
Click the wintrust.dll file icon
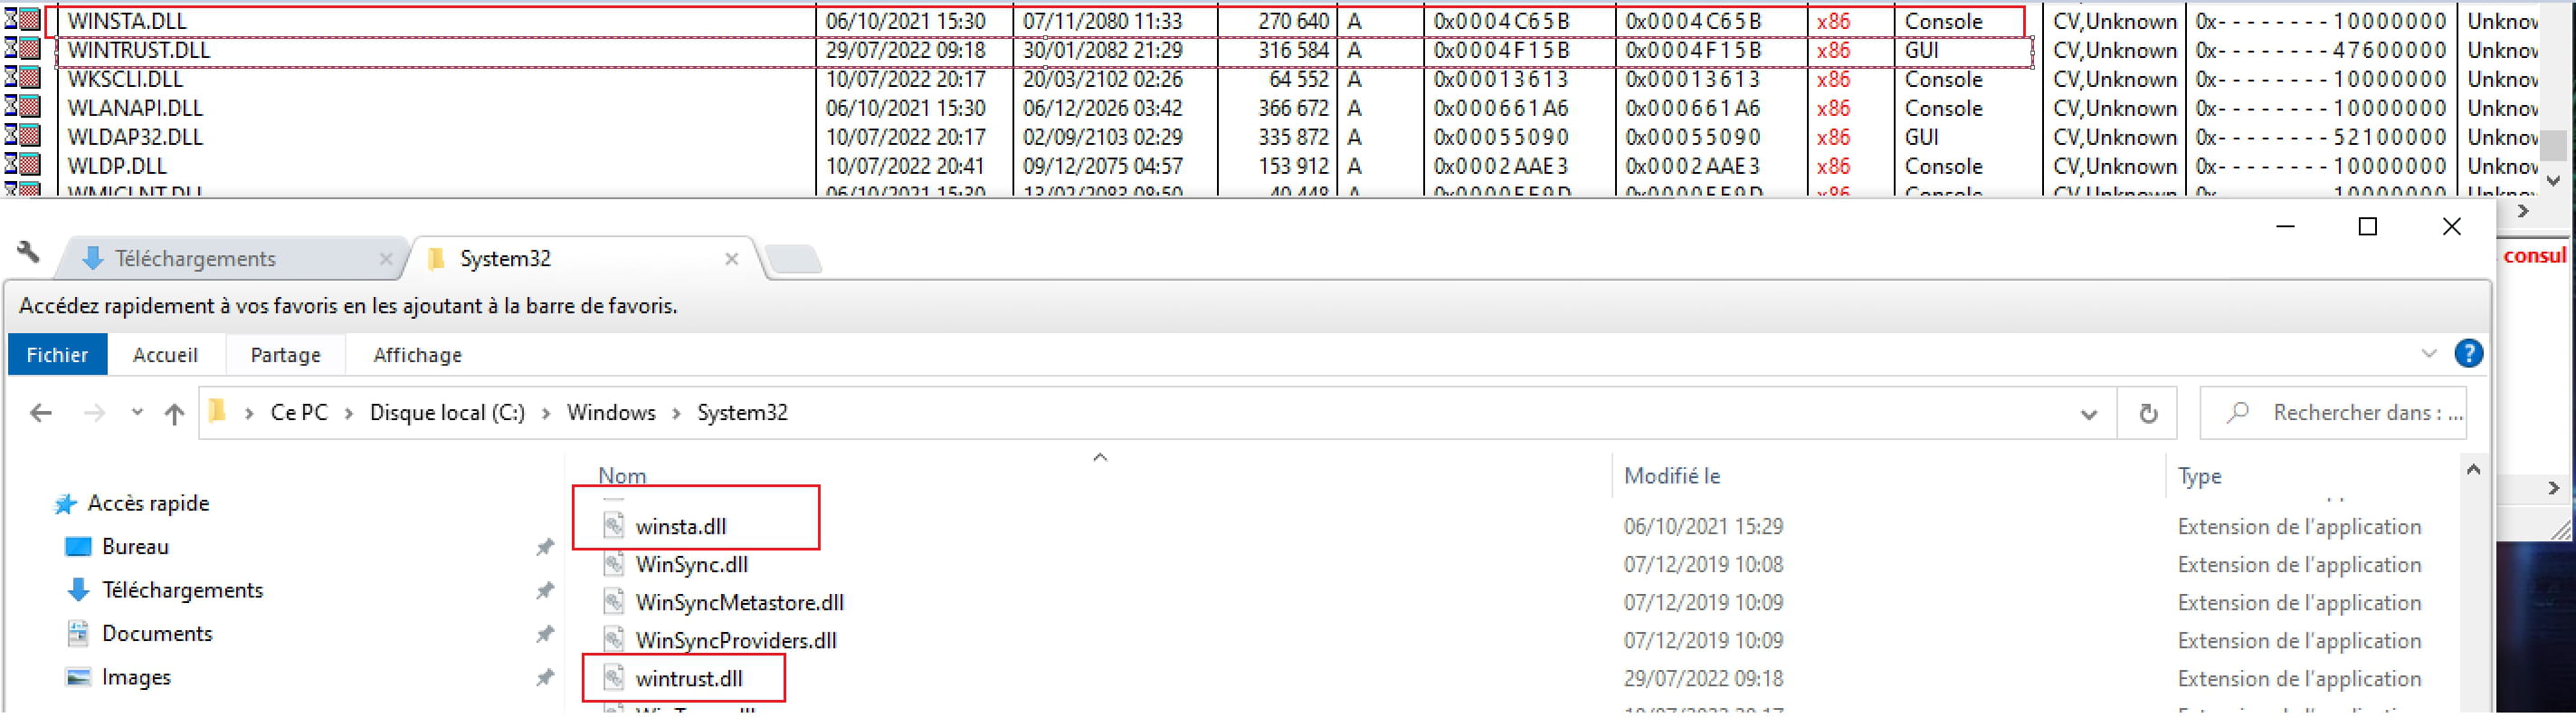click(x=614, y=678)
